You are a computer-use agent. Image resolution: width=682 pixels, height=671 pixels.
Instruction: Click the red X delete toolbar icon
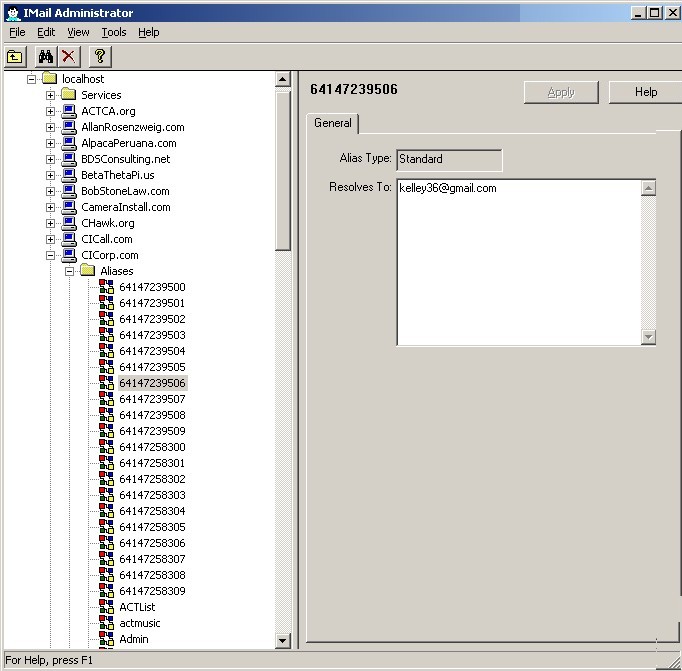tap(68, 57)
